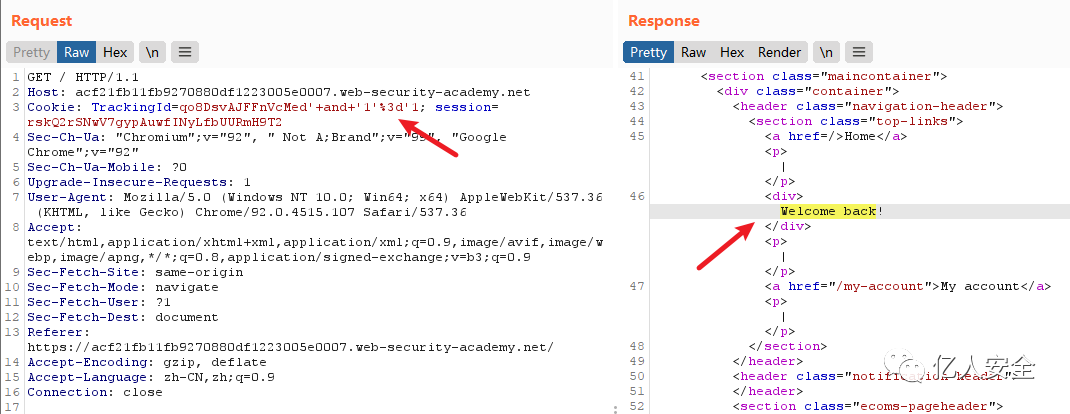Open Render tab in Response panel
This screenshot has height=414, width=1070.
[779, 52]
